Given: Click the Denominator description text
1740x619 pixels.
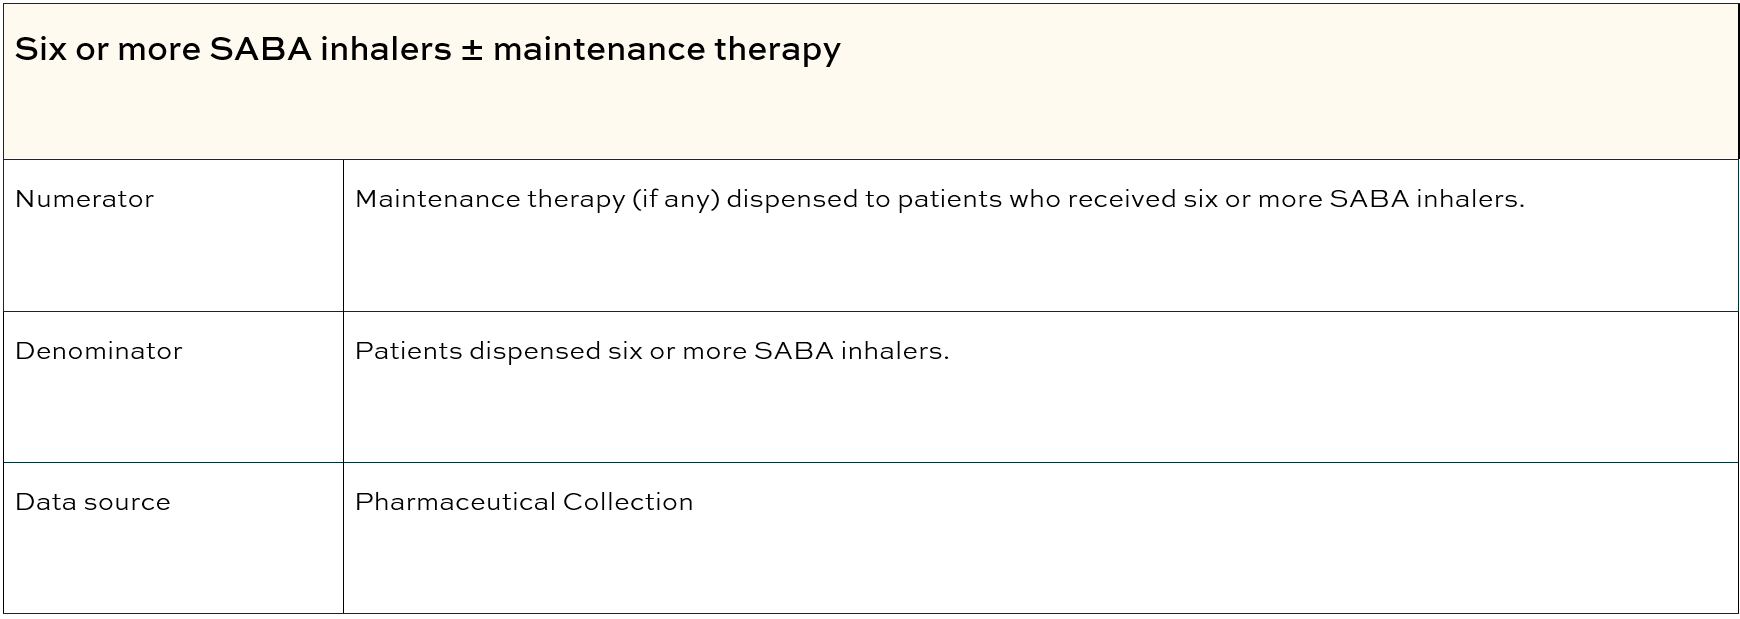Looking at the screenshot, I should pos(652,351).
